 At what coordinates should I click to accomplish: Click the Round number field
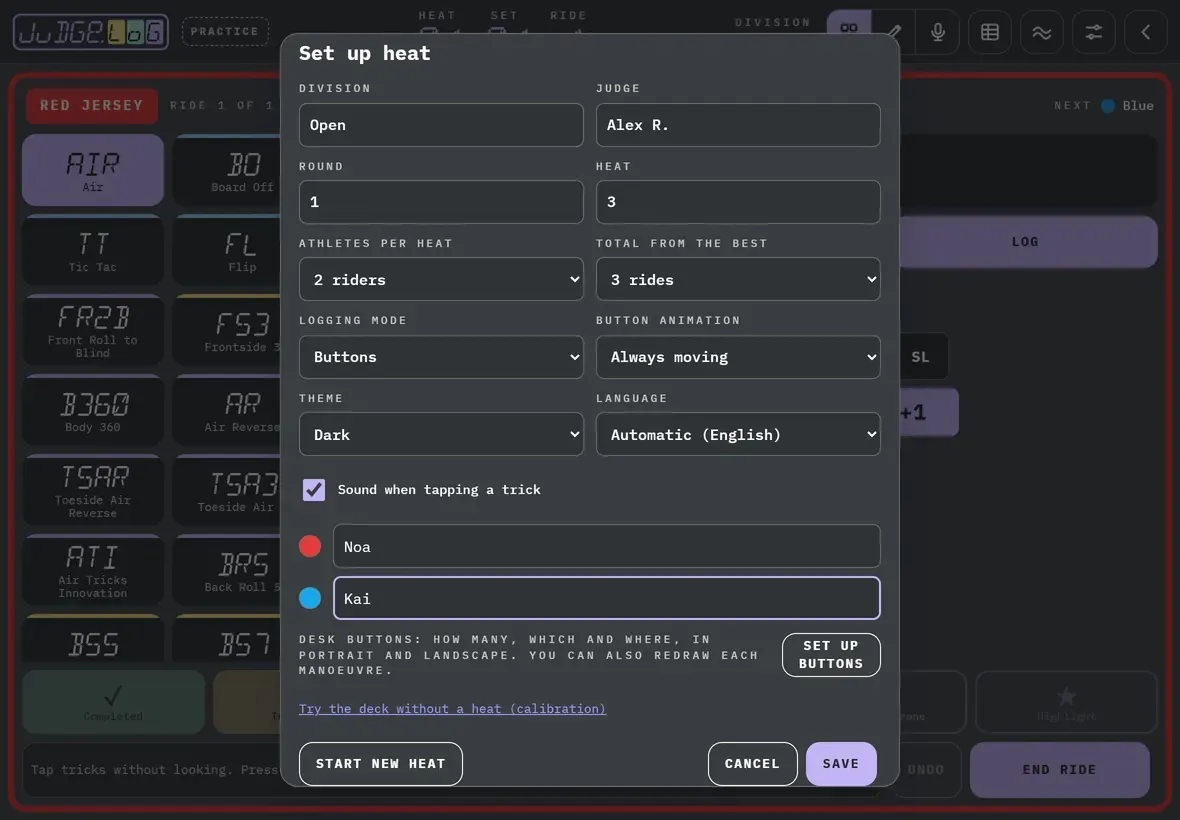click(x=441, y=202)
